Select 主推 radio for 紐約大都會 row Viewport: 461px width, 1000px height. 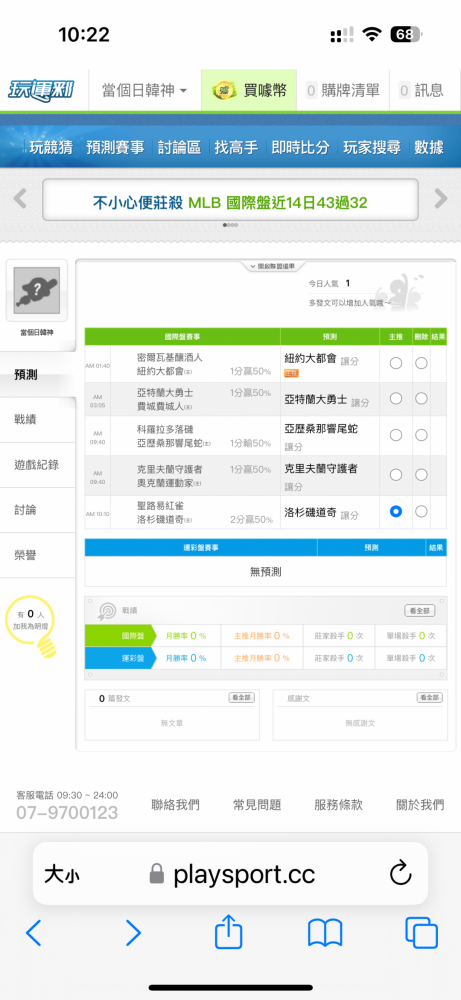click(x=396, y=363)
